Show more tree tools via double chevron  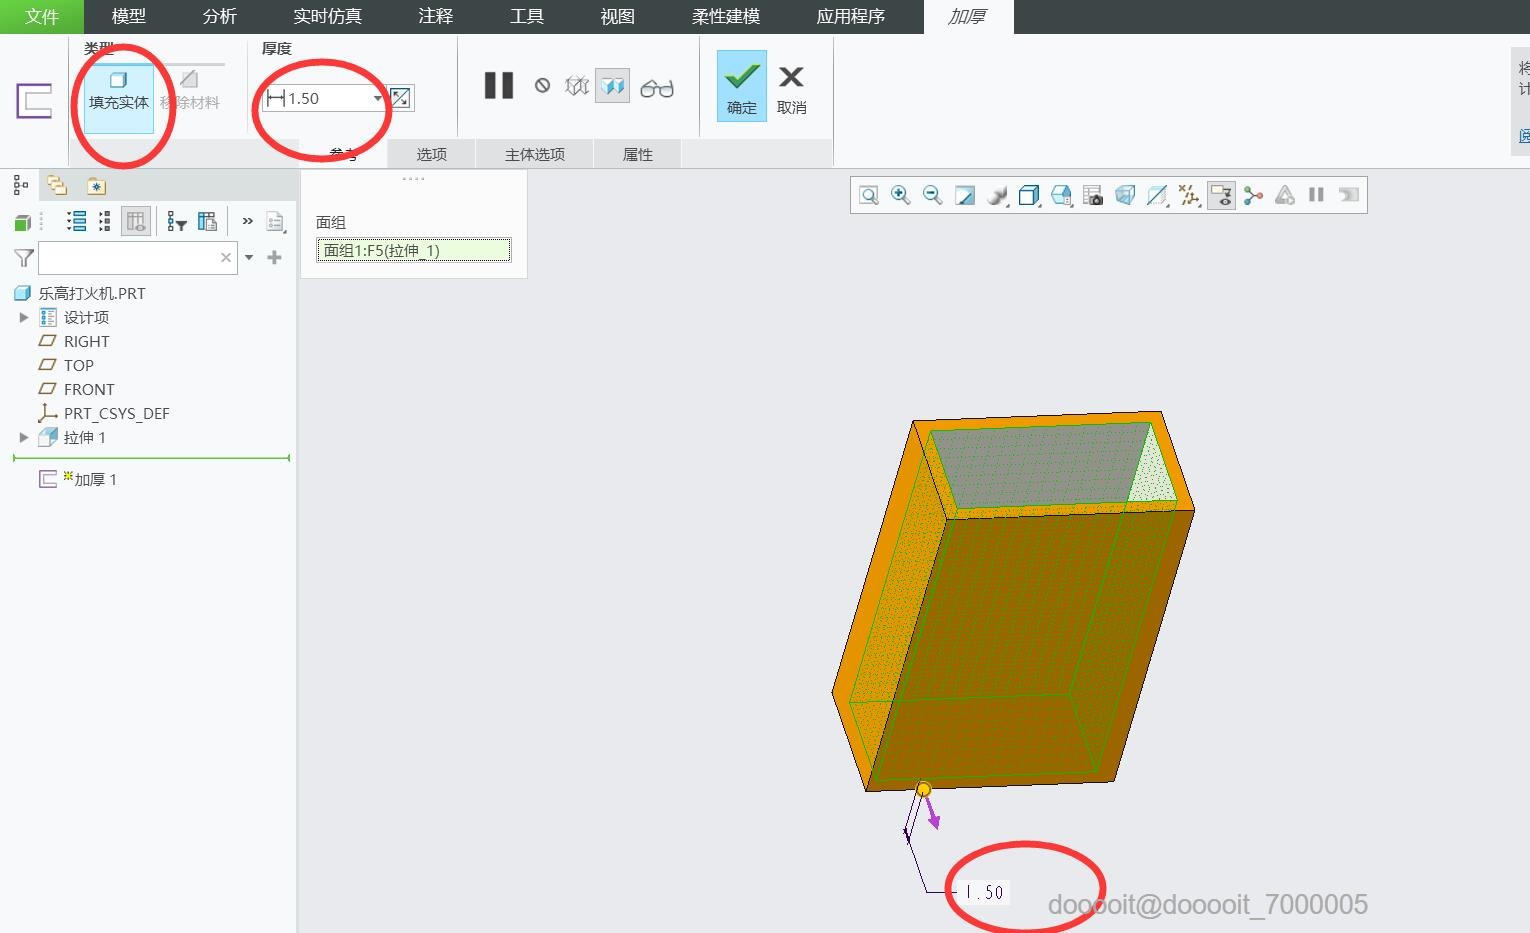pyautogui.click(x=247, y=221)
